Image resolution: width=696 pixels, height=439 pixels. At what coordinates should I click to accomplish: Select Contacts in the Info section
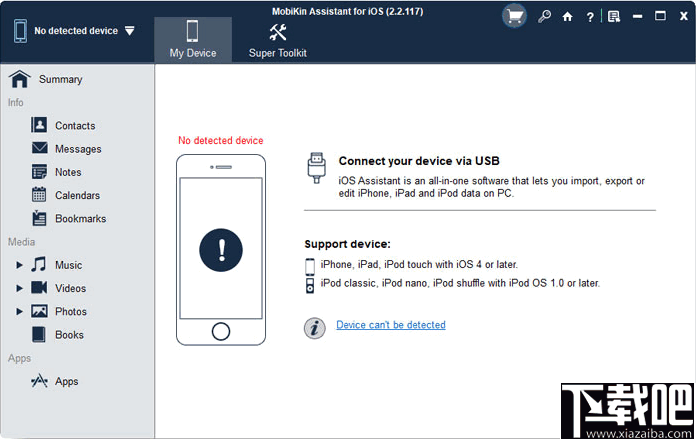coord(75,126)
